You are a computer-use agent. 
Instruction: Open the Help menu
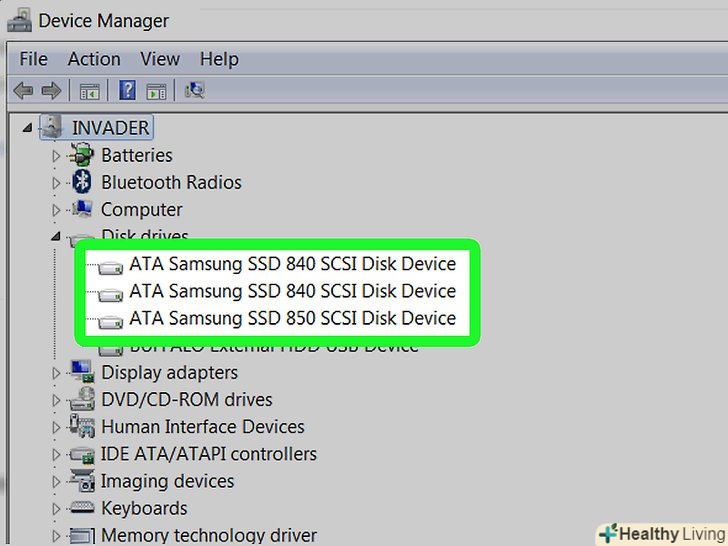[219, 59]
